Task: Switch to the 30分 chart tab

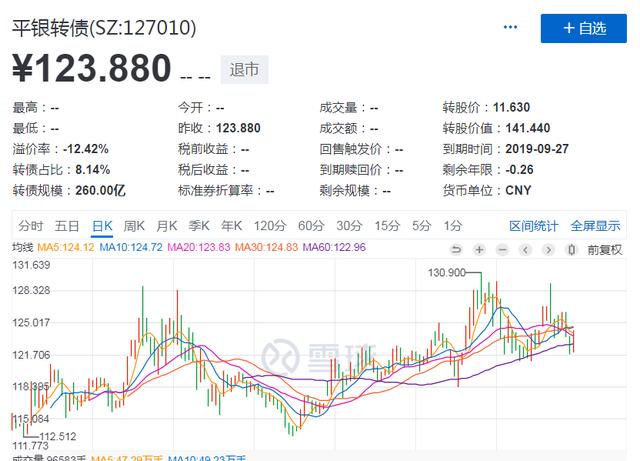Action: pos(349,226)
